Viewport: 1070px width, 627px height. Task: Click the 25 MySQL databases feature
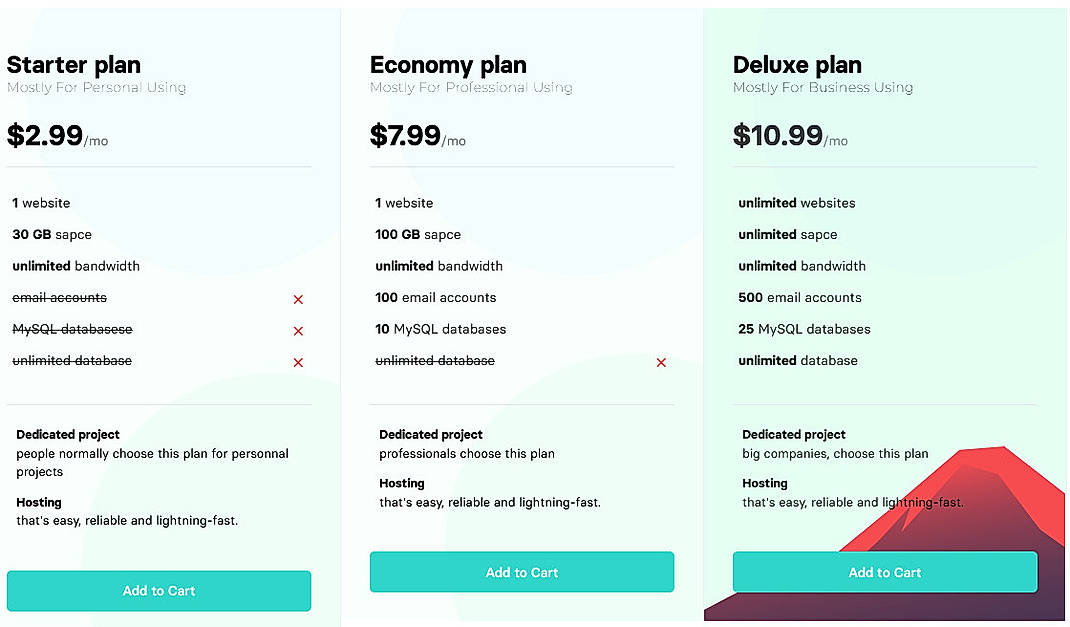[x=804, y=329]
